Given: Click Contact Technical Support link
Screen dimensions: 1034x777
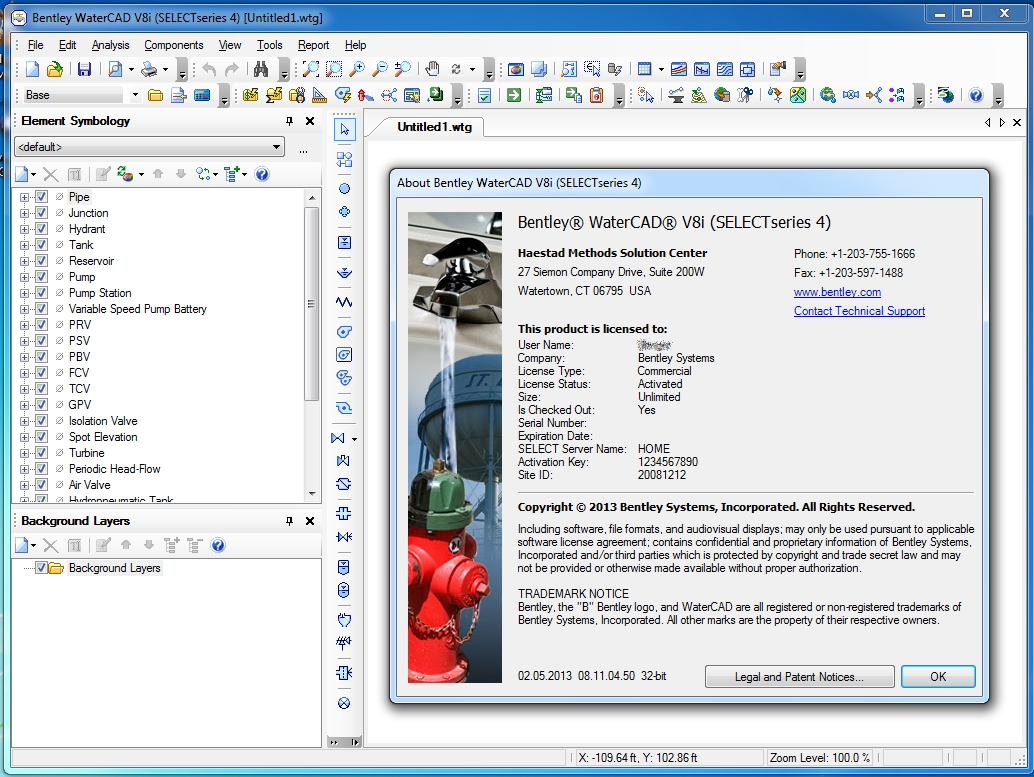Looking at the screenshot, I should (859, 311).
